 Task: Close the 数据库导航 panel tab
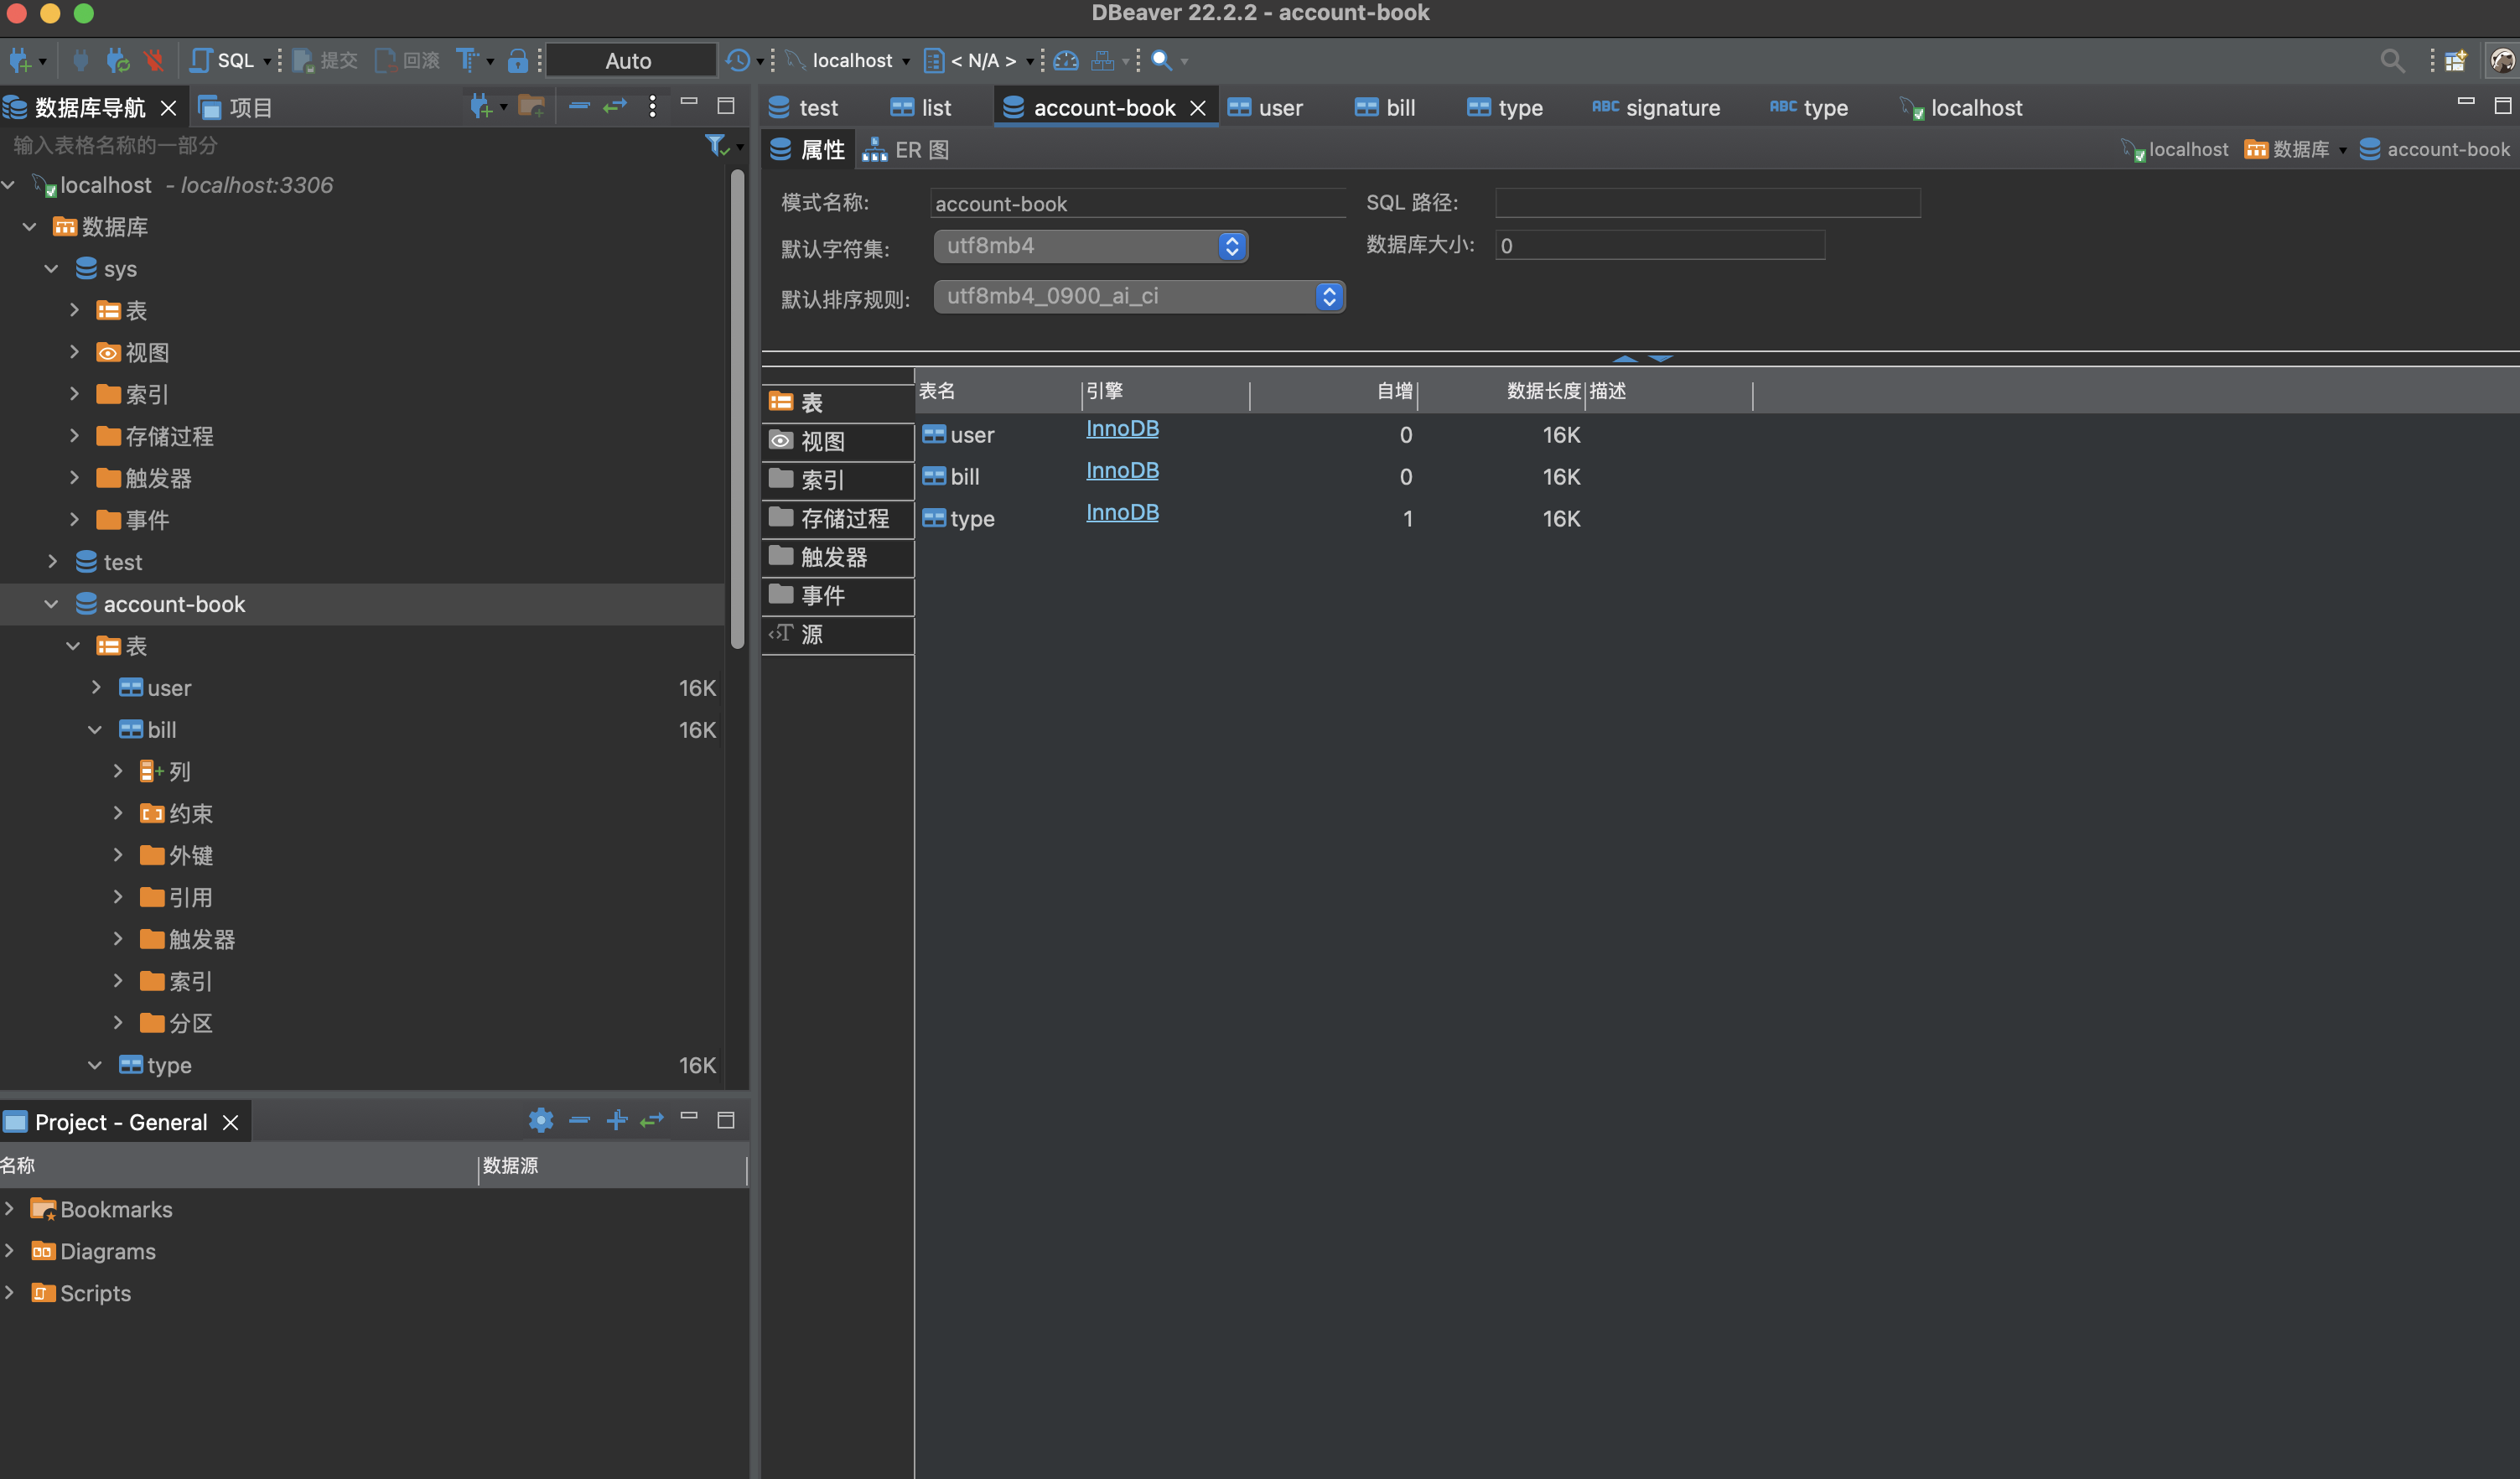click(169, 108)
